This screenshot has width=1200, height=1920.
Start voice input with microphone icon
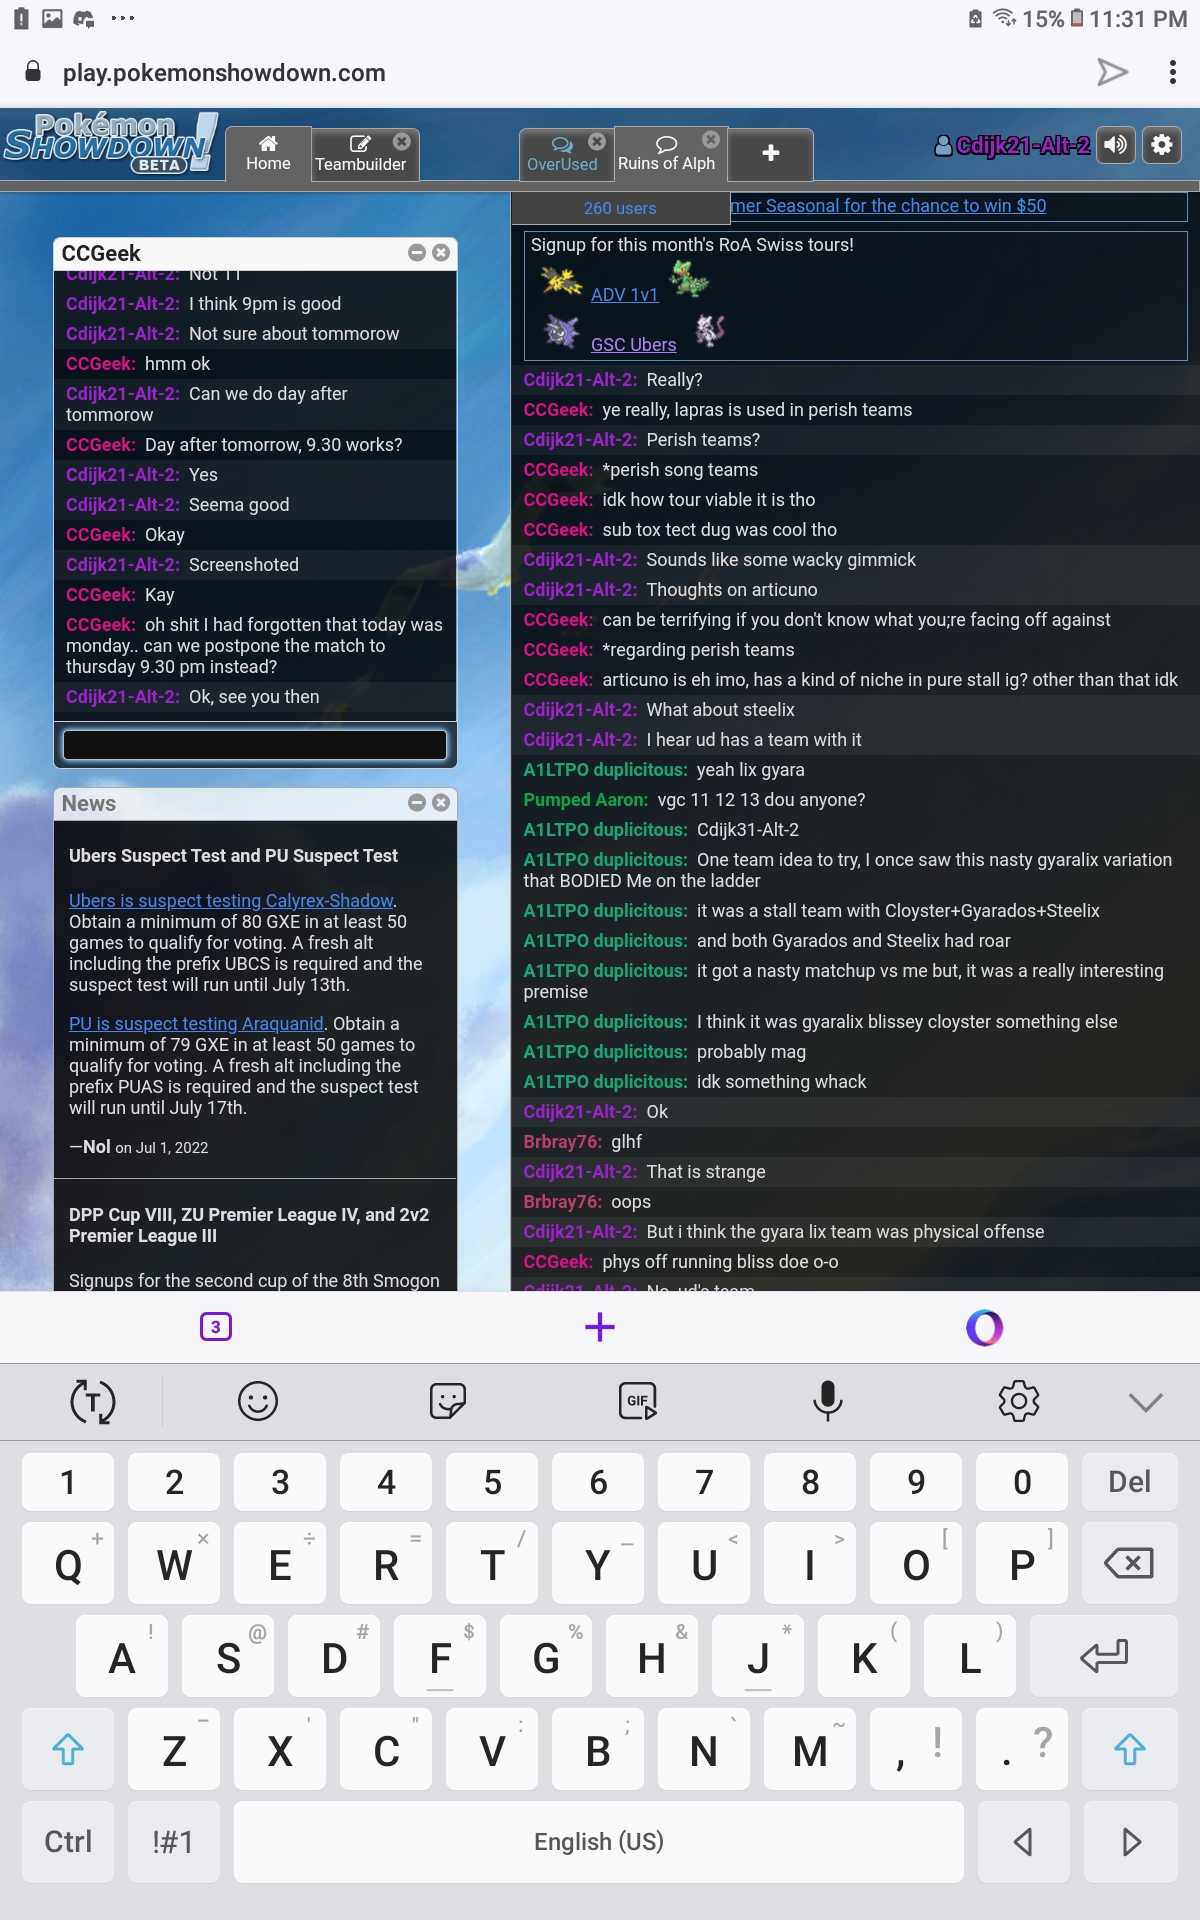point(827,1401)
